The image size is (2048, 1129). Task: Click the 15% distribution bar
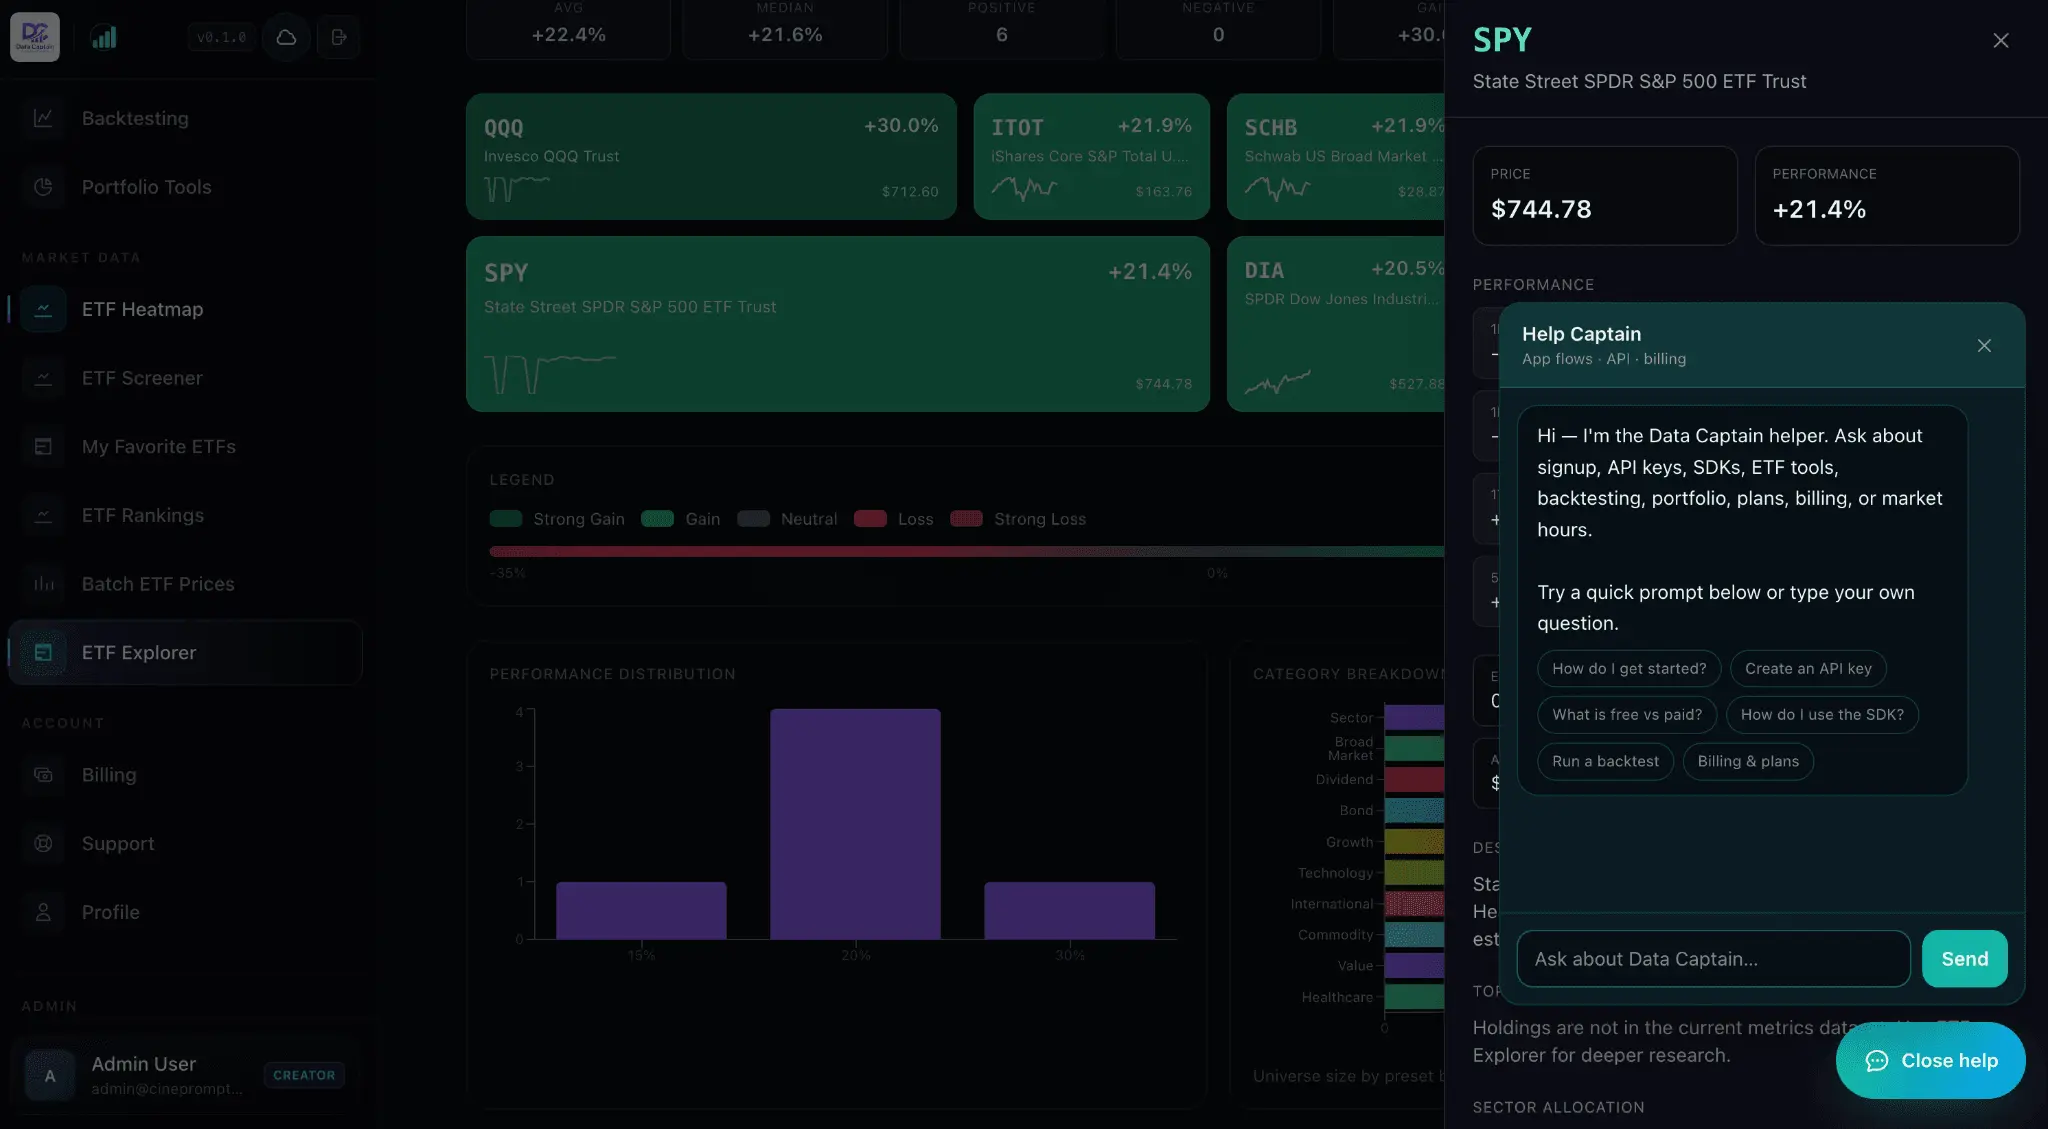[641, 911]
